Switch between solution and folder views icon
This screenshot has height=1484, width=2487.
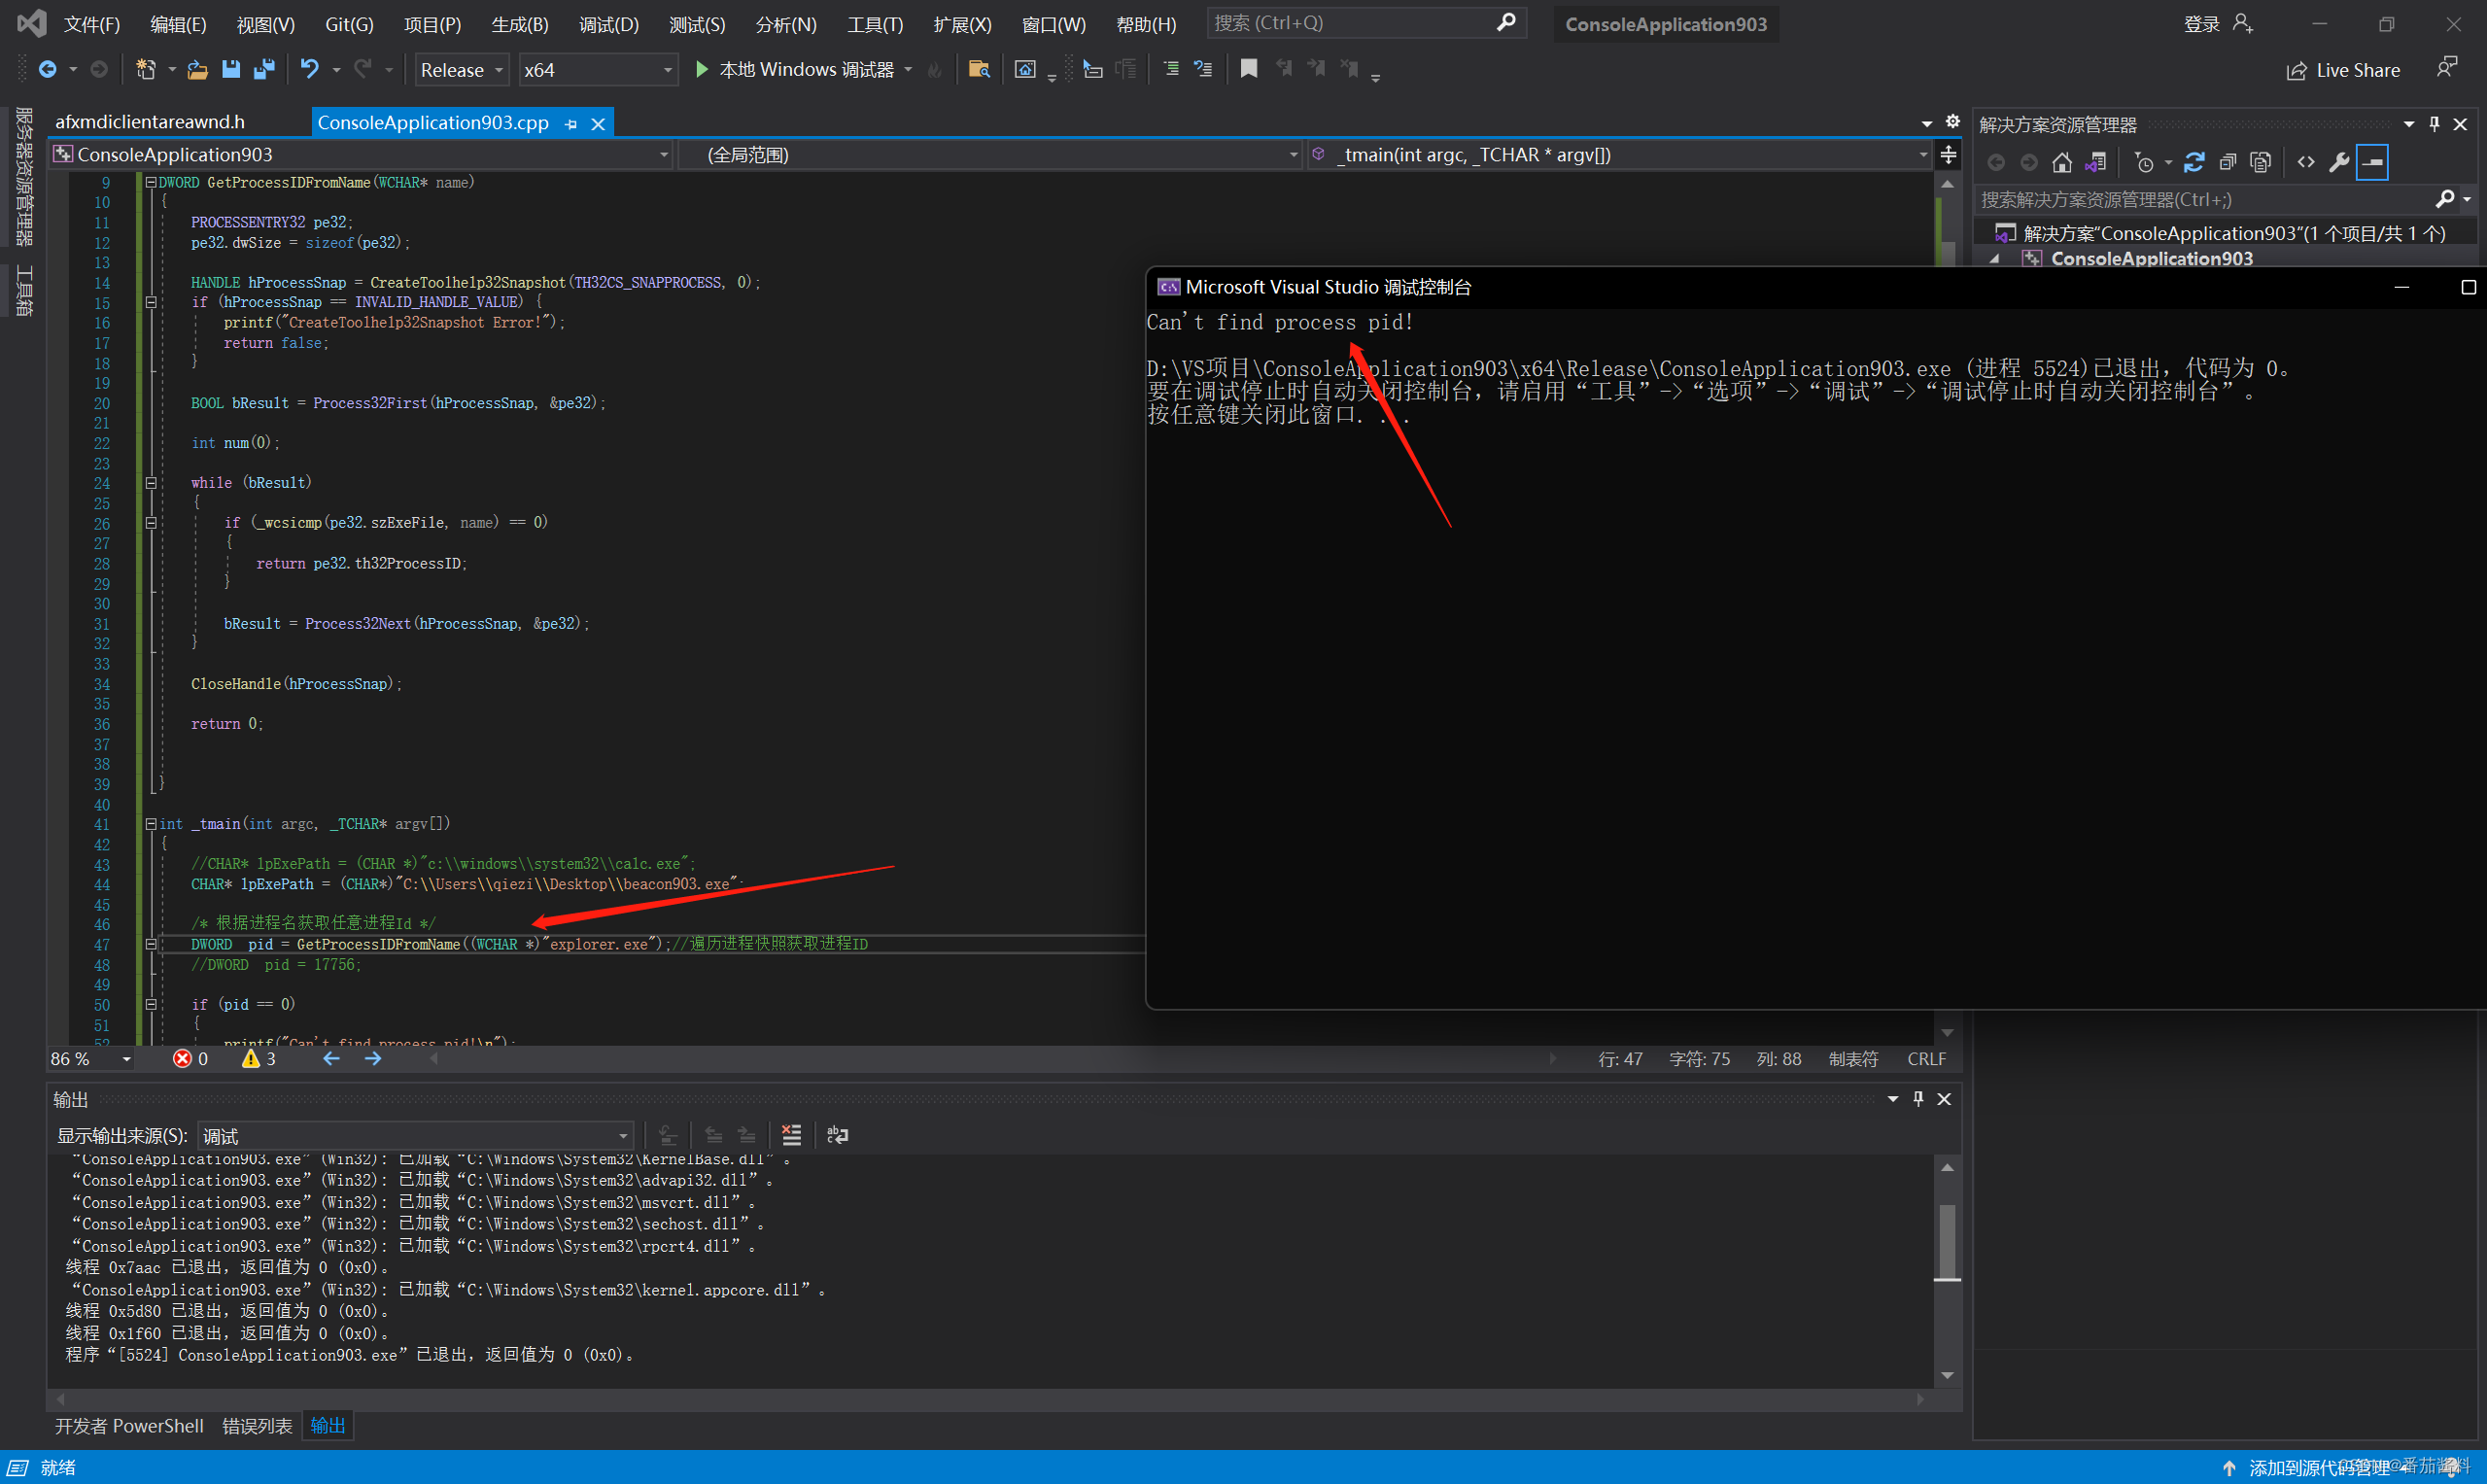tap(2096, 162)
